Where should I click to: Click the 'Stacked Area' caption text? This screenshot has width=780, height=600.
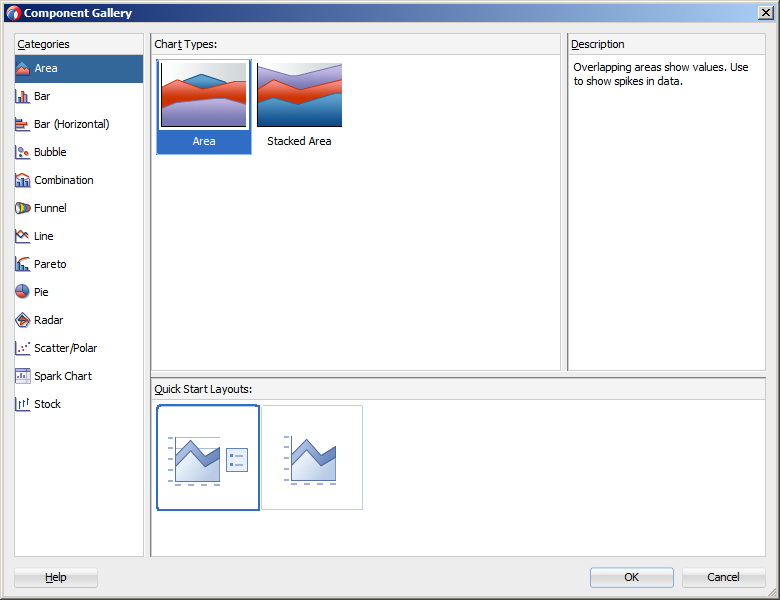click(x=299, y=141)
